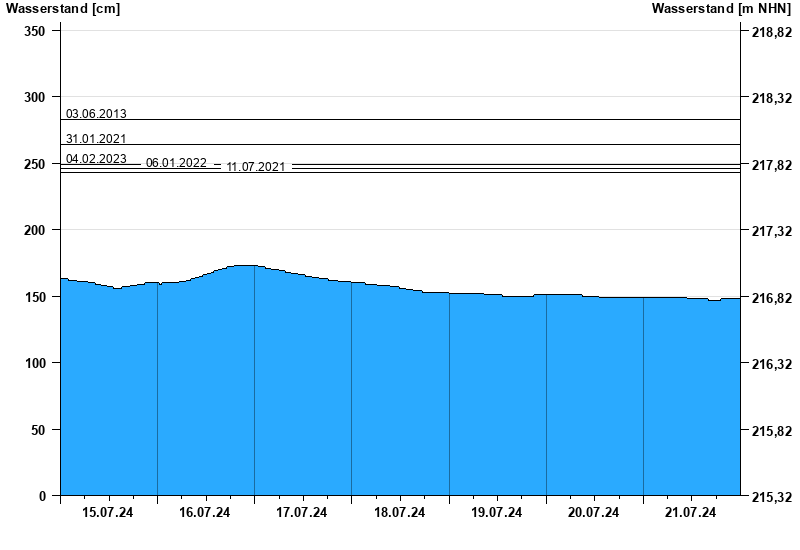Pick the 18.07.24 date label
Screen dimensions: 800x550
399,513
